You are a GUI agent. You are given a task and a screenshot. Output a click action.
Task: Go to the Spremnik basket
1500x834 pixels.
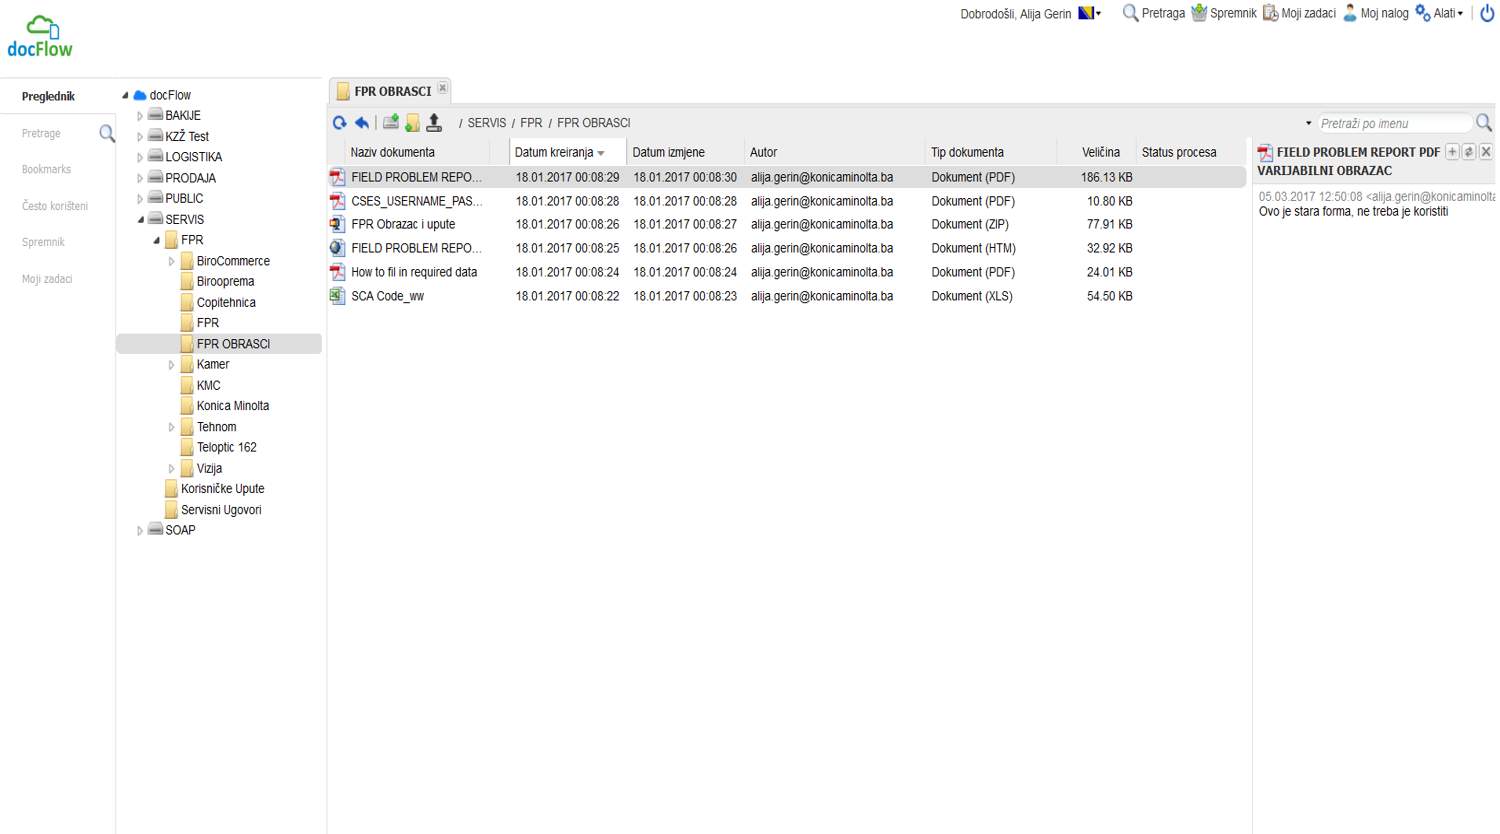click(x=1223, y=13)
